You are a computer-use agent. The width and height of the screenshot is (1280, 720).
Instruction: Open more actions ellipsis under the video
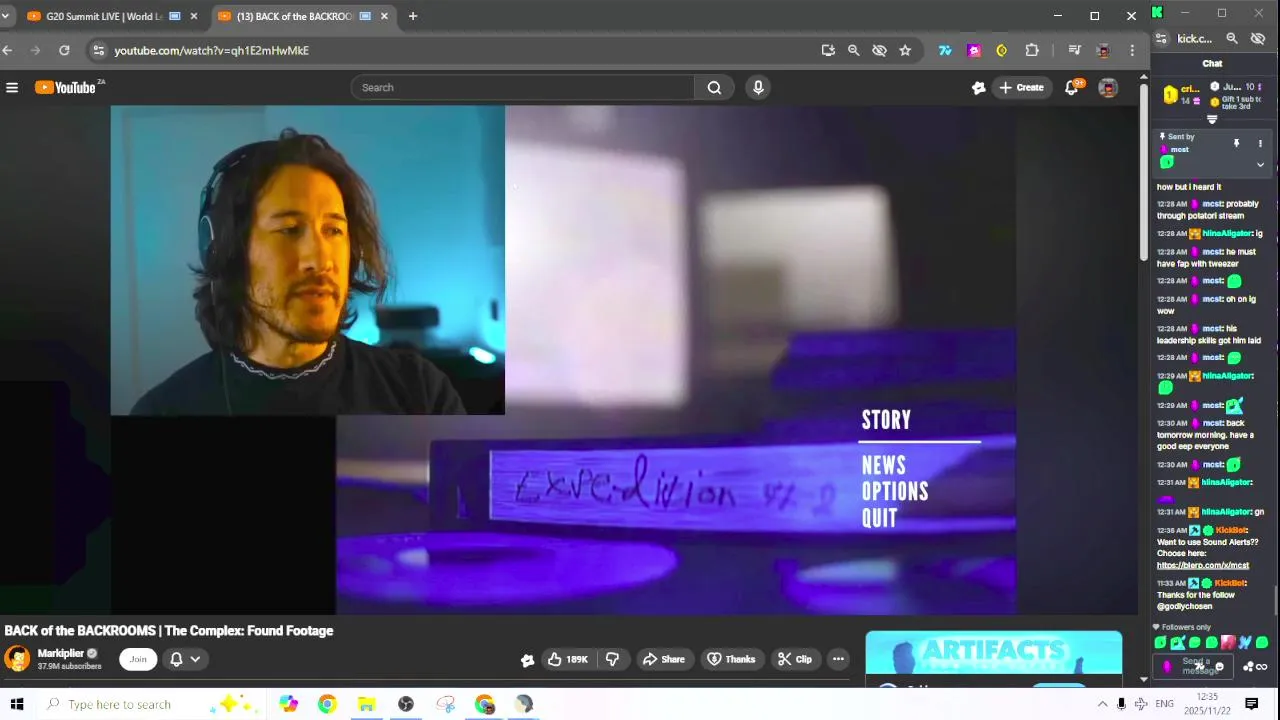click(838, 659)
